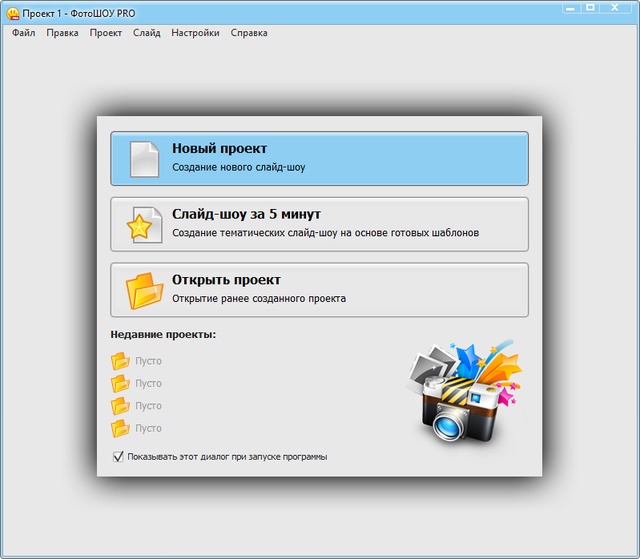The width and height of the screenshot is (640, 559).
Task: Open the Справка menu
Action: [249, 33]
